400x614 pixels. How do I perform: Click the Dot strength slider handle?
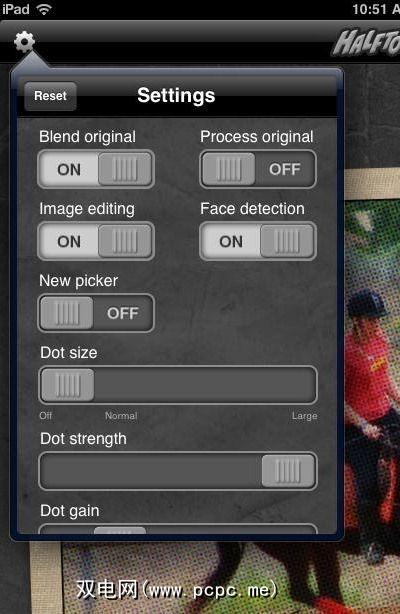pyautogui.click(x=288, y=471)
